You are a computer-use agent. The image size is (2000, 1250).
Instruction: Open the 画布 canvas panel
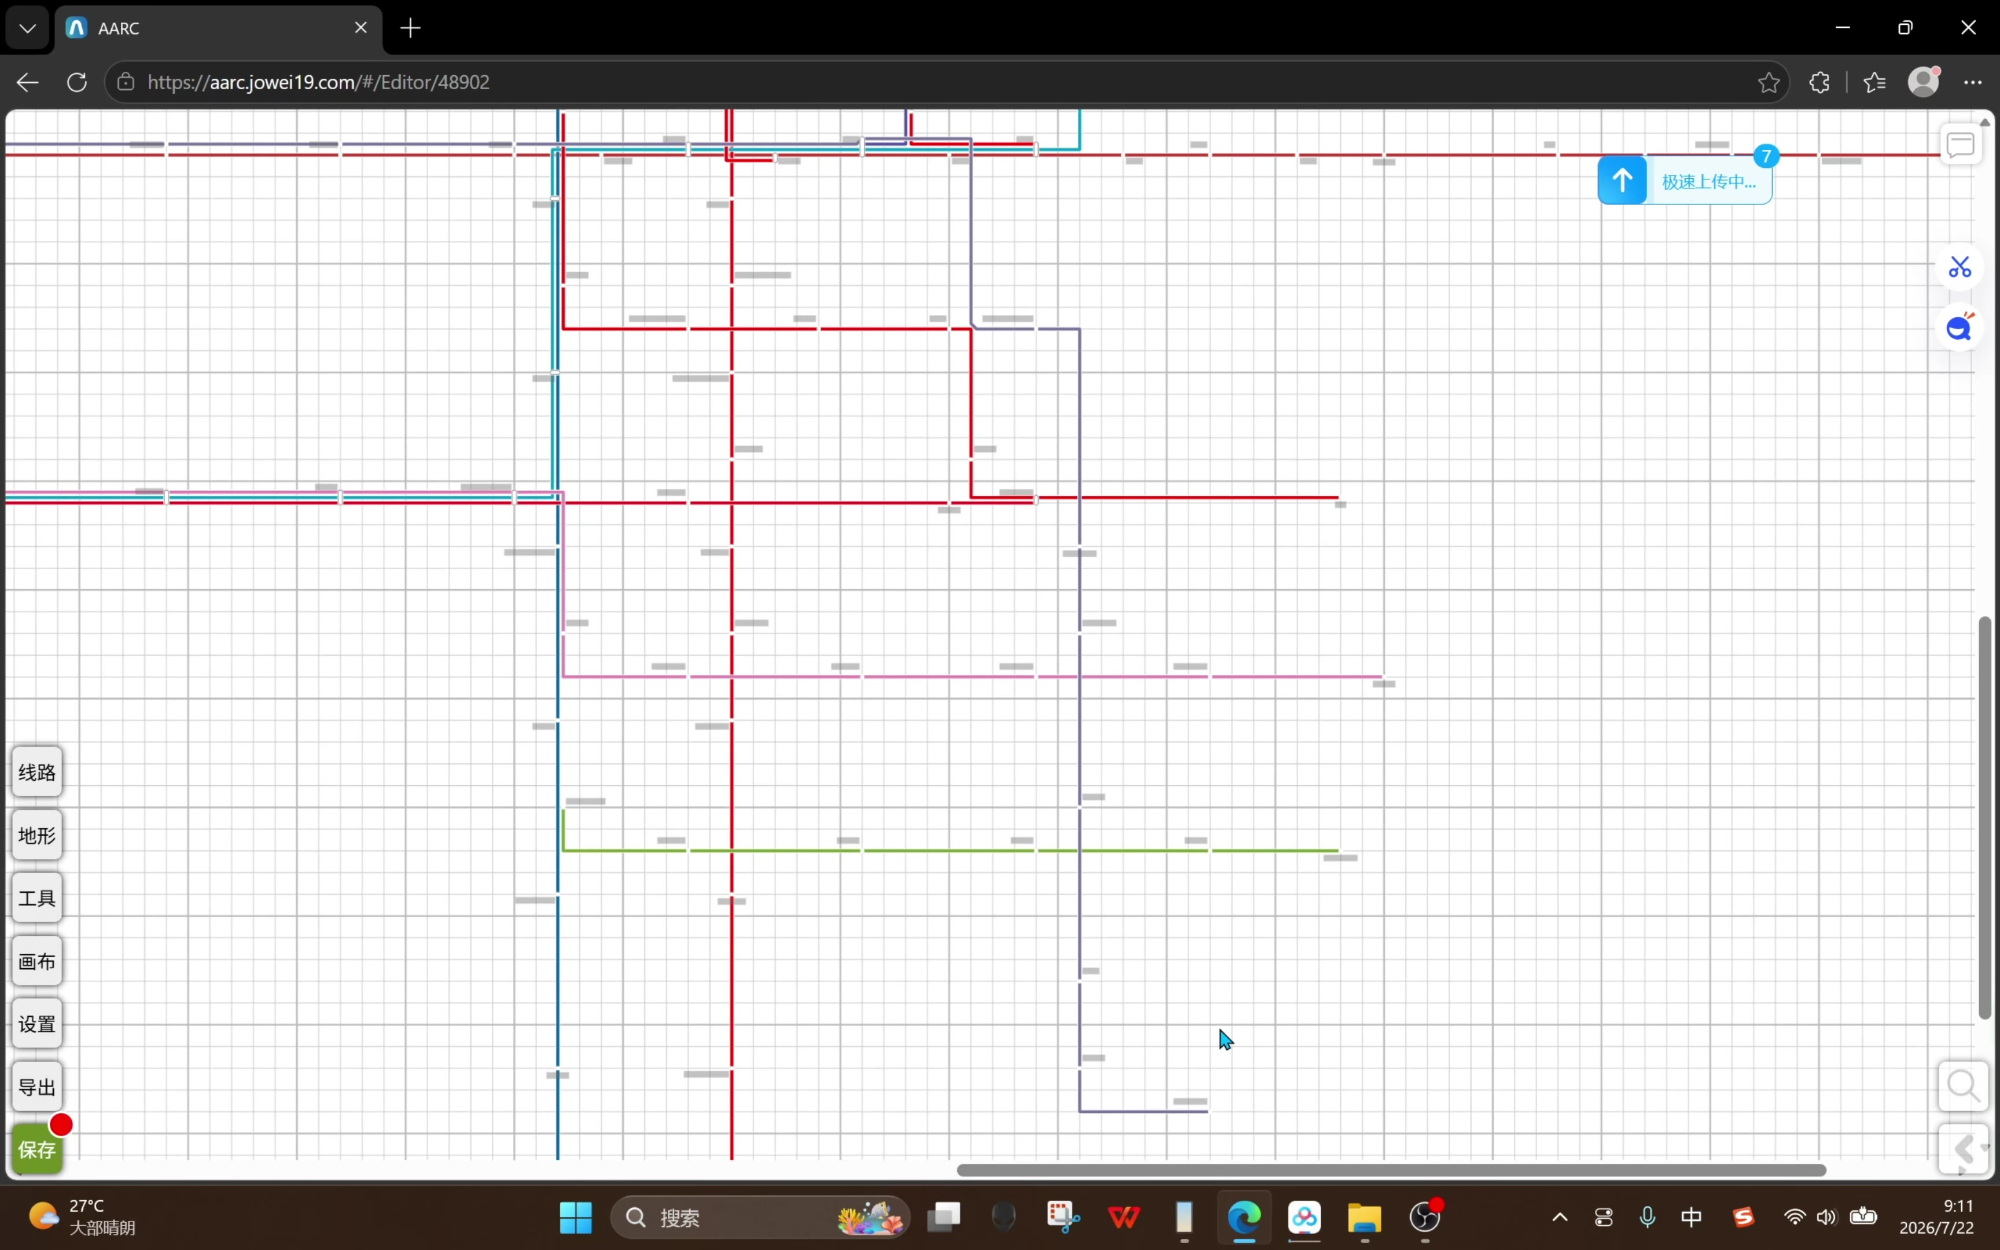(37, 961)
